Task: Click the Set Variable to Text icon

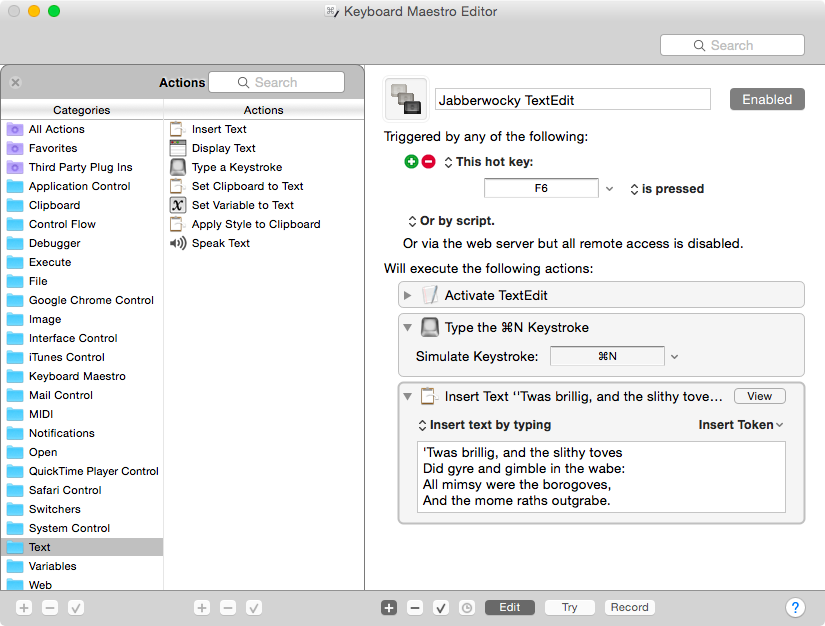Action: [x=177, y=205]
